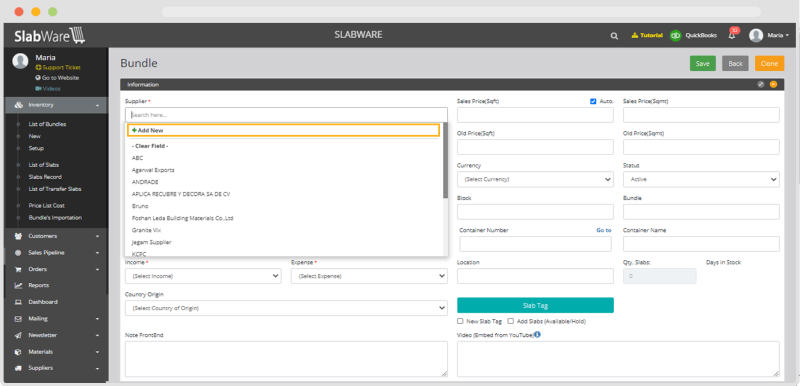Open the Videos link under Maria
The image size is (800, 386).
tap(47, 89)
